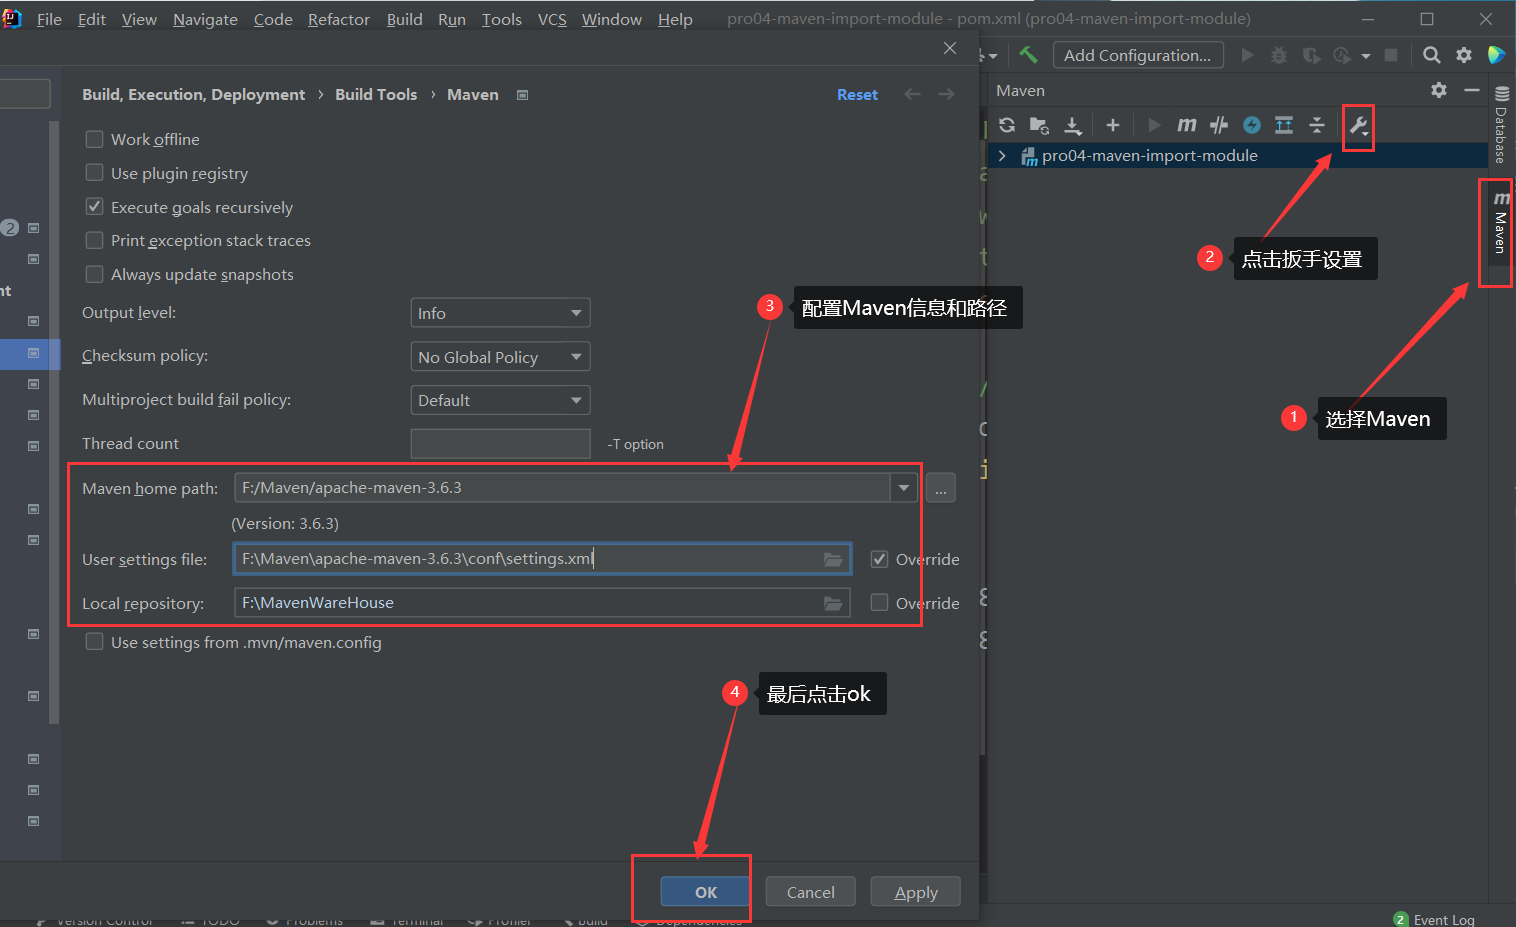
Task: Uncheck Execute goals recursively
Action: coord(95,207)
